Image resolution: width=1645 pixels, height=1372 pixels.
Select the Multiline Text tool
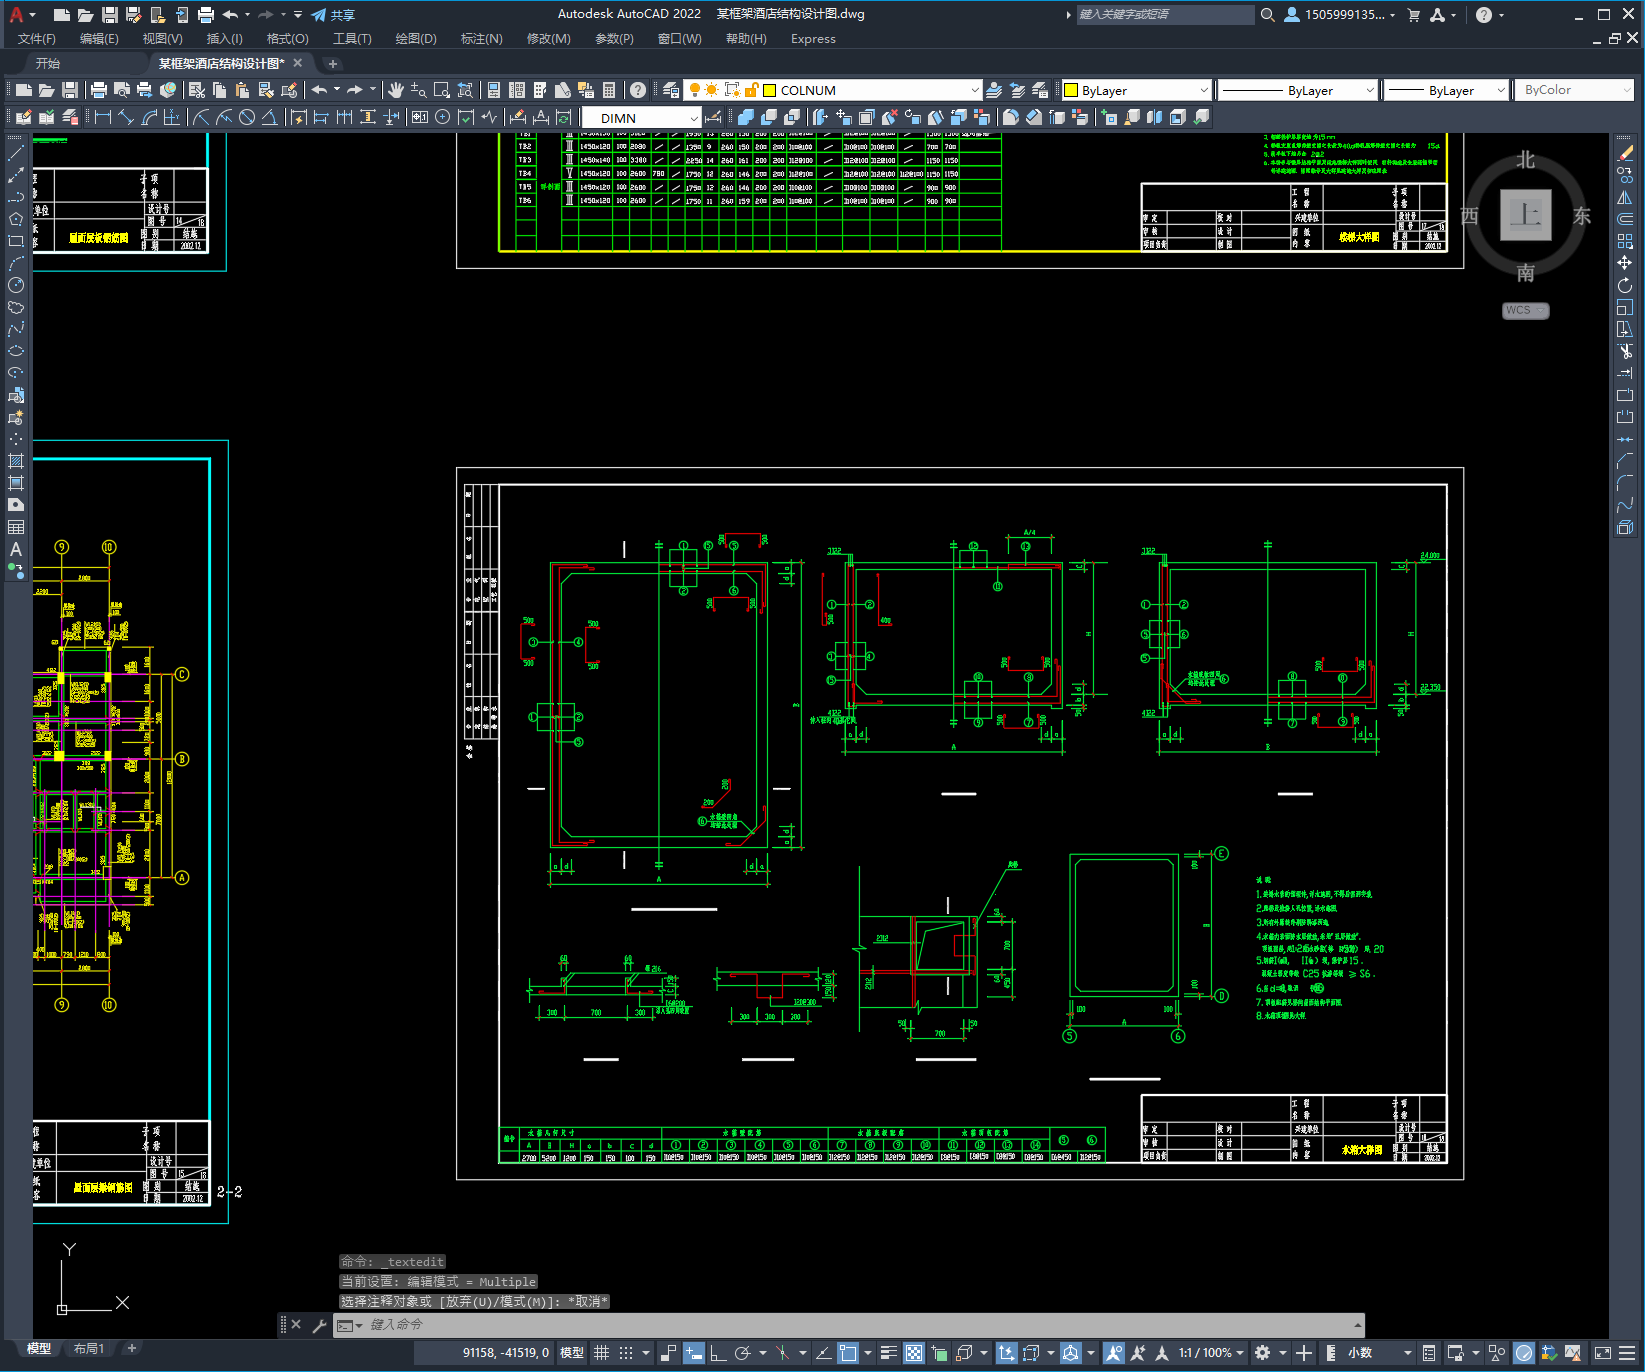[16, 549]
